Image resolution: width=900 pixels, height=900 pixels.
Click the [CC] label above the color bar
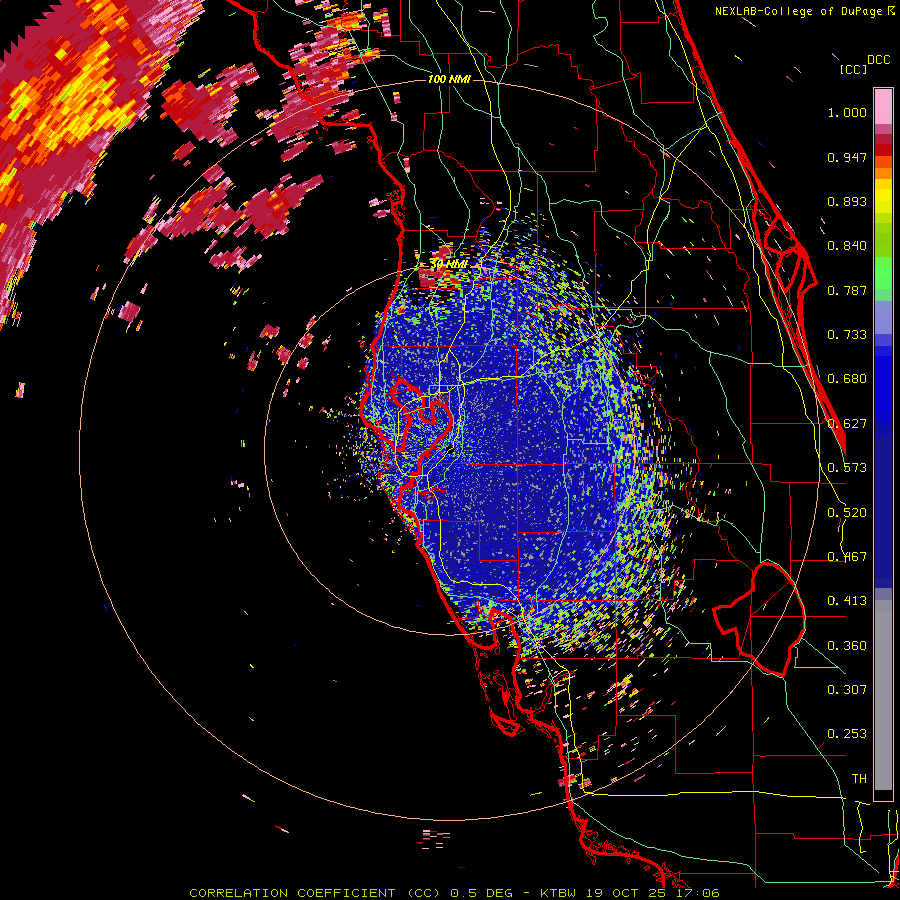[x=853, y=69]
